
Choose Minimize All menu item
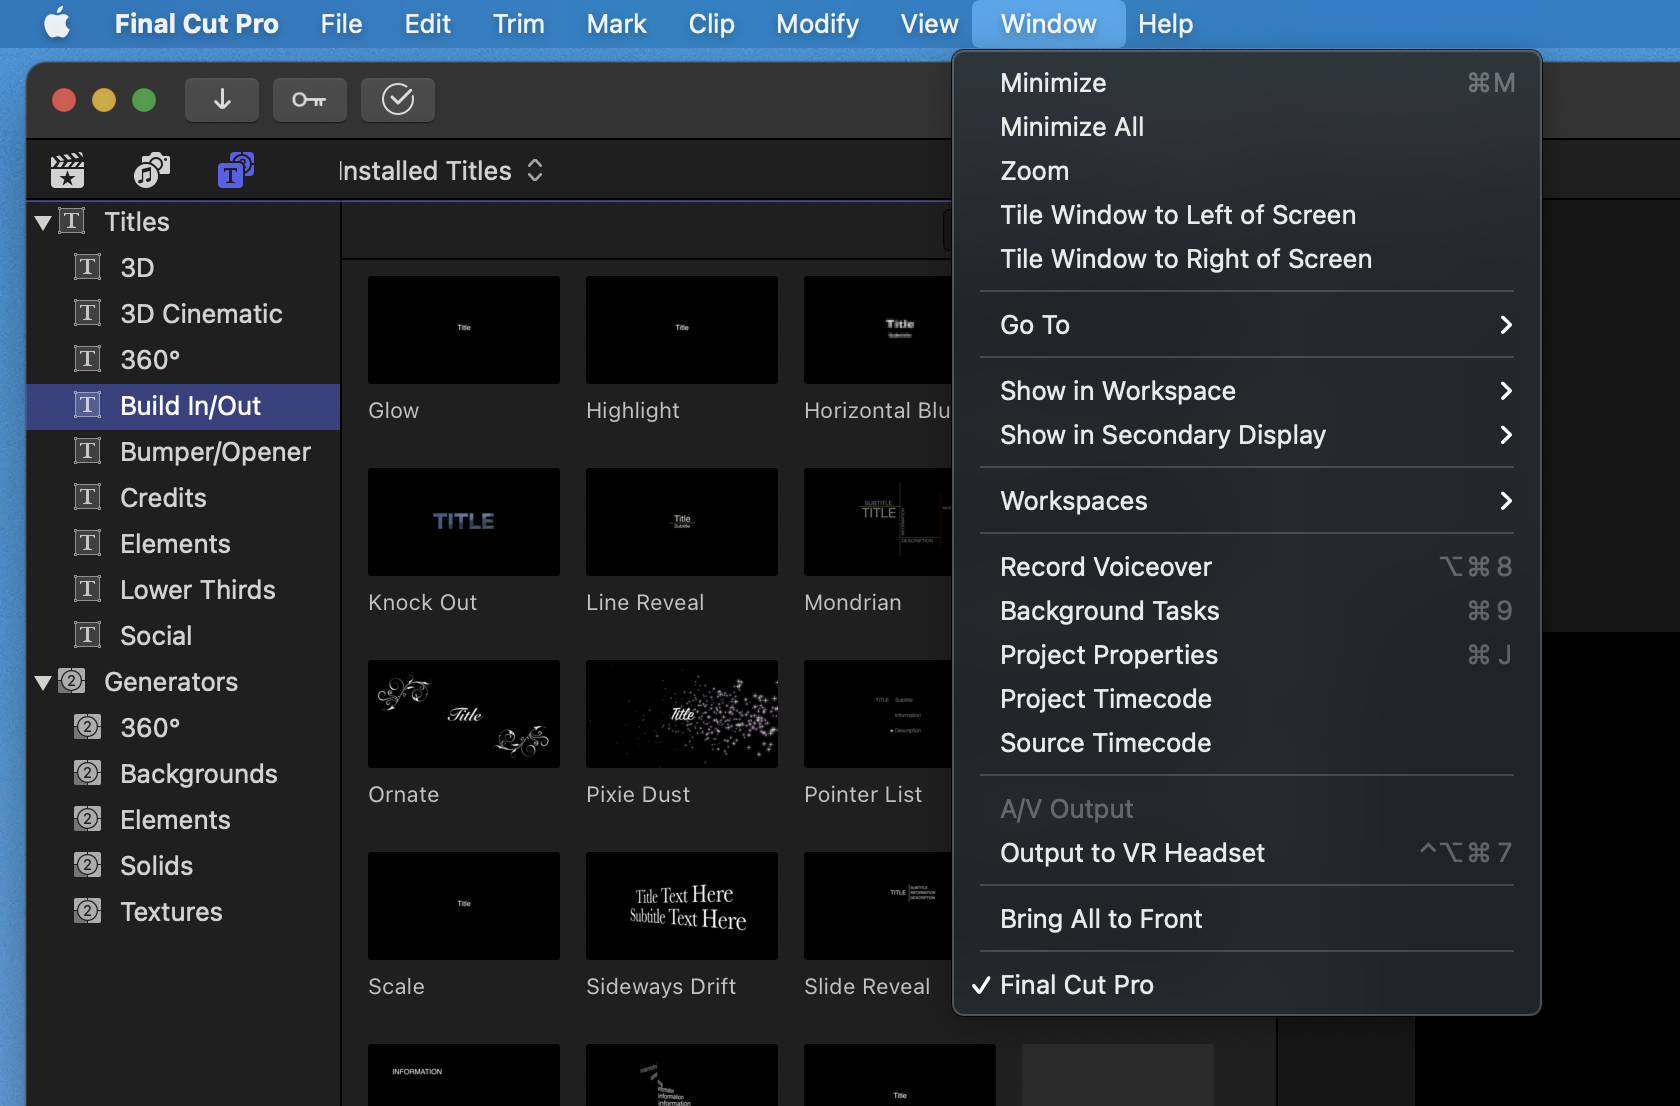(x=1247, y=127)
